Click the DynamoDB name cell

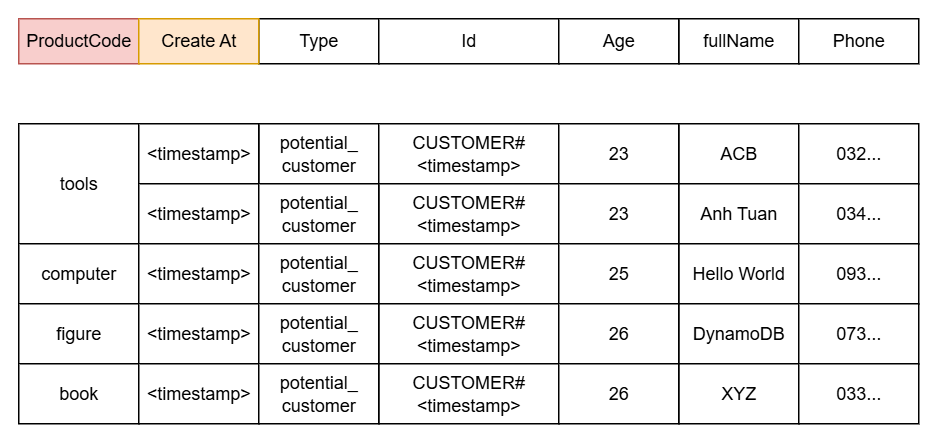click(x=739, y=334)
